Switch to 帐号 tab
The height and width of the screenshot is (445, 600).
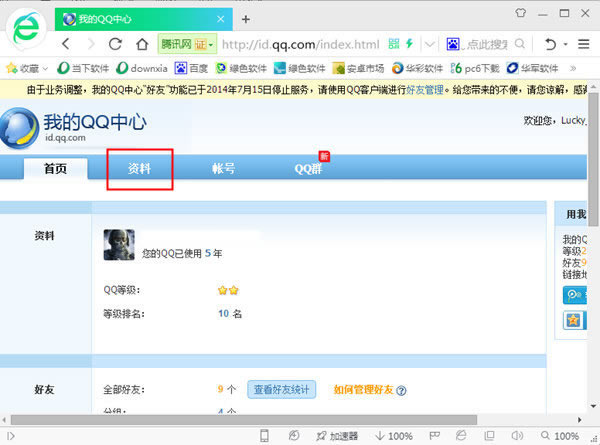click(x=223, y=168)
